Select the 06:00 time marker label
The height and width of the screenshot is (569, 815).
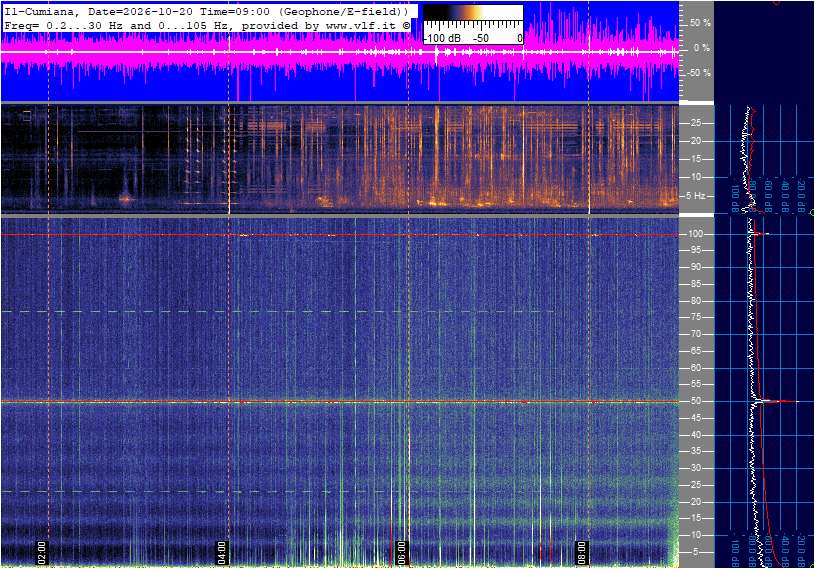click(x=401, y=553)
